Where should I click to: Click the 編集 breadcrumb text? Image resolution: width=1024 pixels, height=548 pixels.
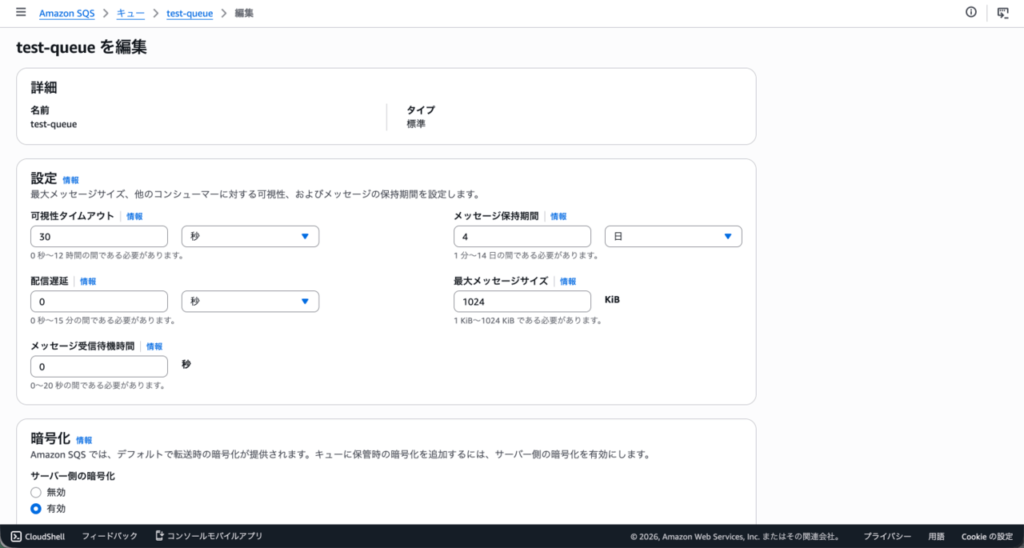pos(244,13)
